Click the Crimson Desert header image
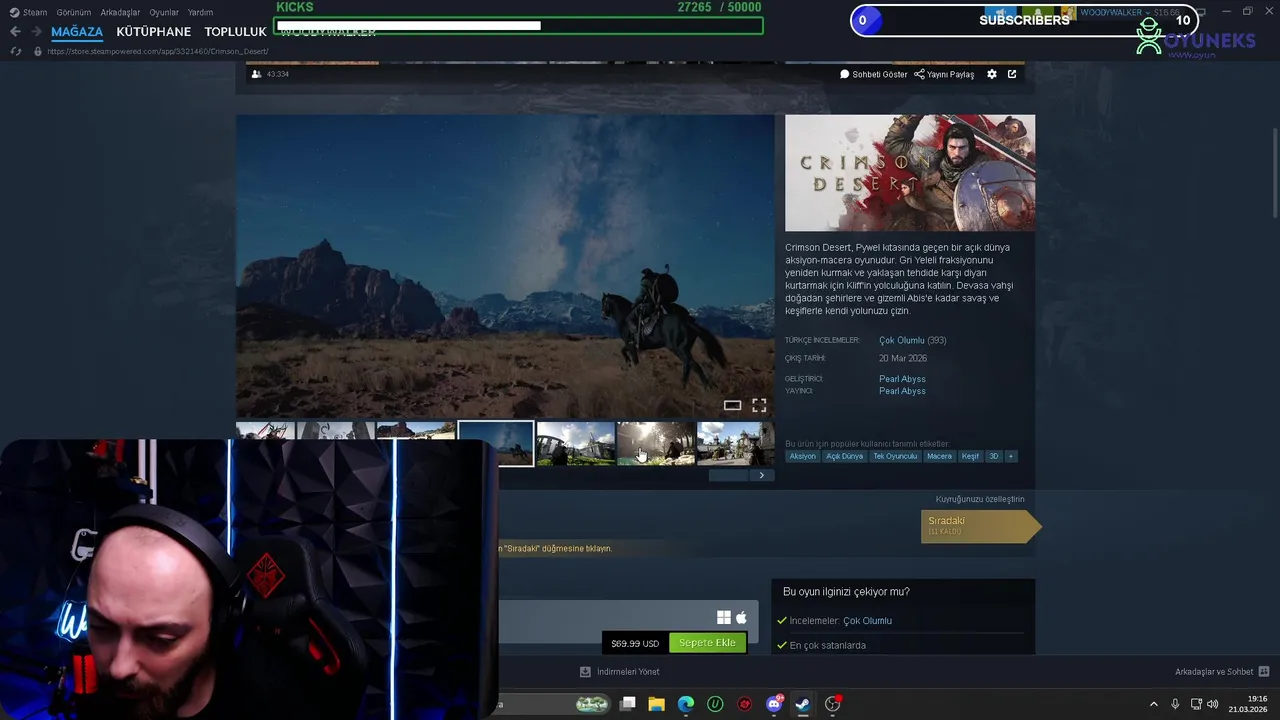The height and width of the screenshot is (720, 1280). (910, 173)
